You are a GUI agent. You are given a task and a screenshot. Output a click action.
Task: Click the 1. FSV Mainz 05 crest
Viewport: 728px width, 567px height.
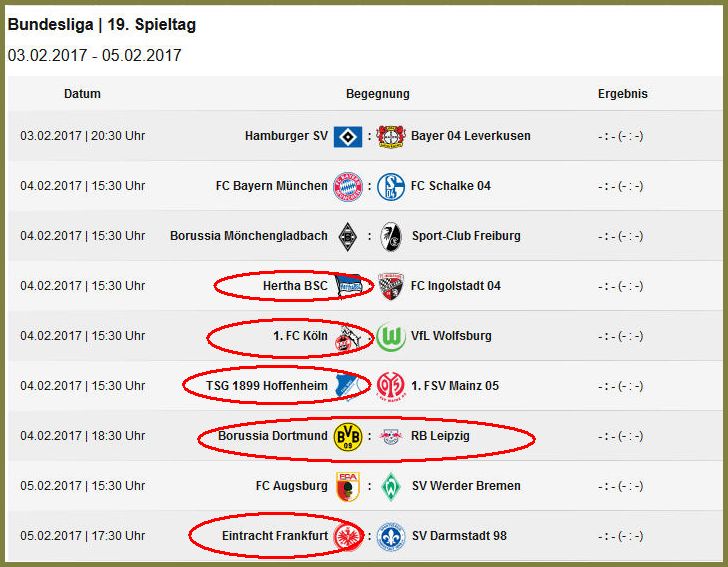pyautogui.click(x=391, y=386)
